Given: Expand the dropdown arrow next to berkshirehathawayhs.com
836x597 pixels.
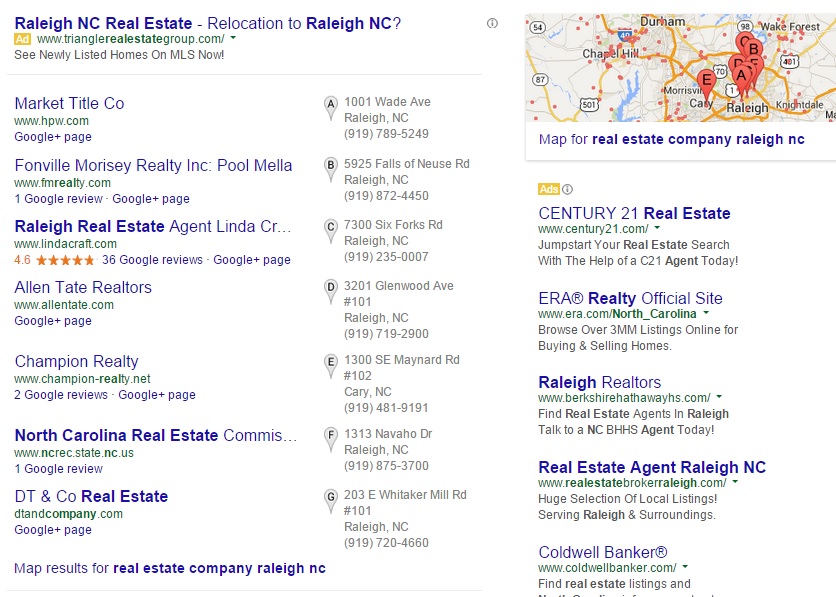Looking at the screenshot, I should tap(719, 397).
